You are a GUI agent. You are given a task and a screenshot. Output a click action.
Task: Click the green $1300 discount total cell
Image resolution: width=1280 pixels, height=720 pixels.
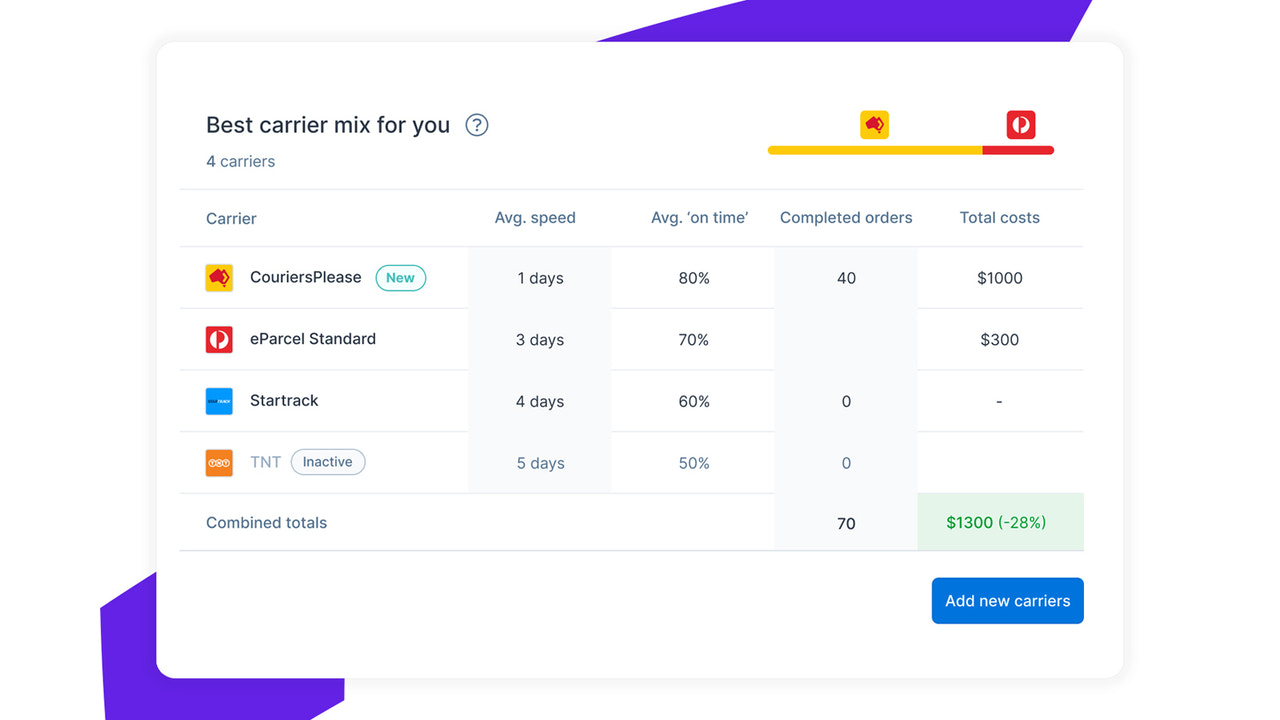click(999, 522)
